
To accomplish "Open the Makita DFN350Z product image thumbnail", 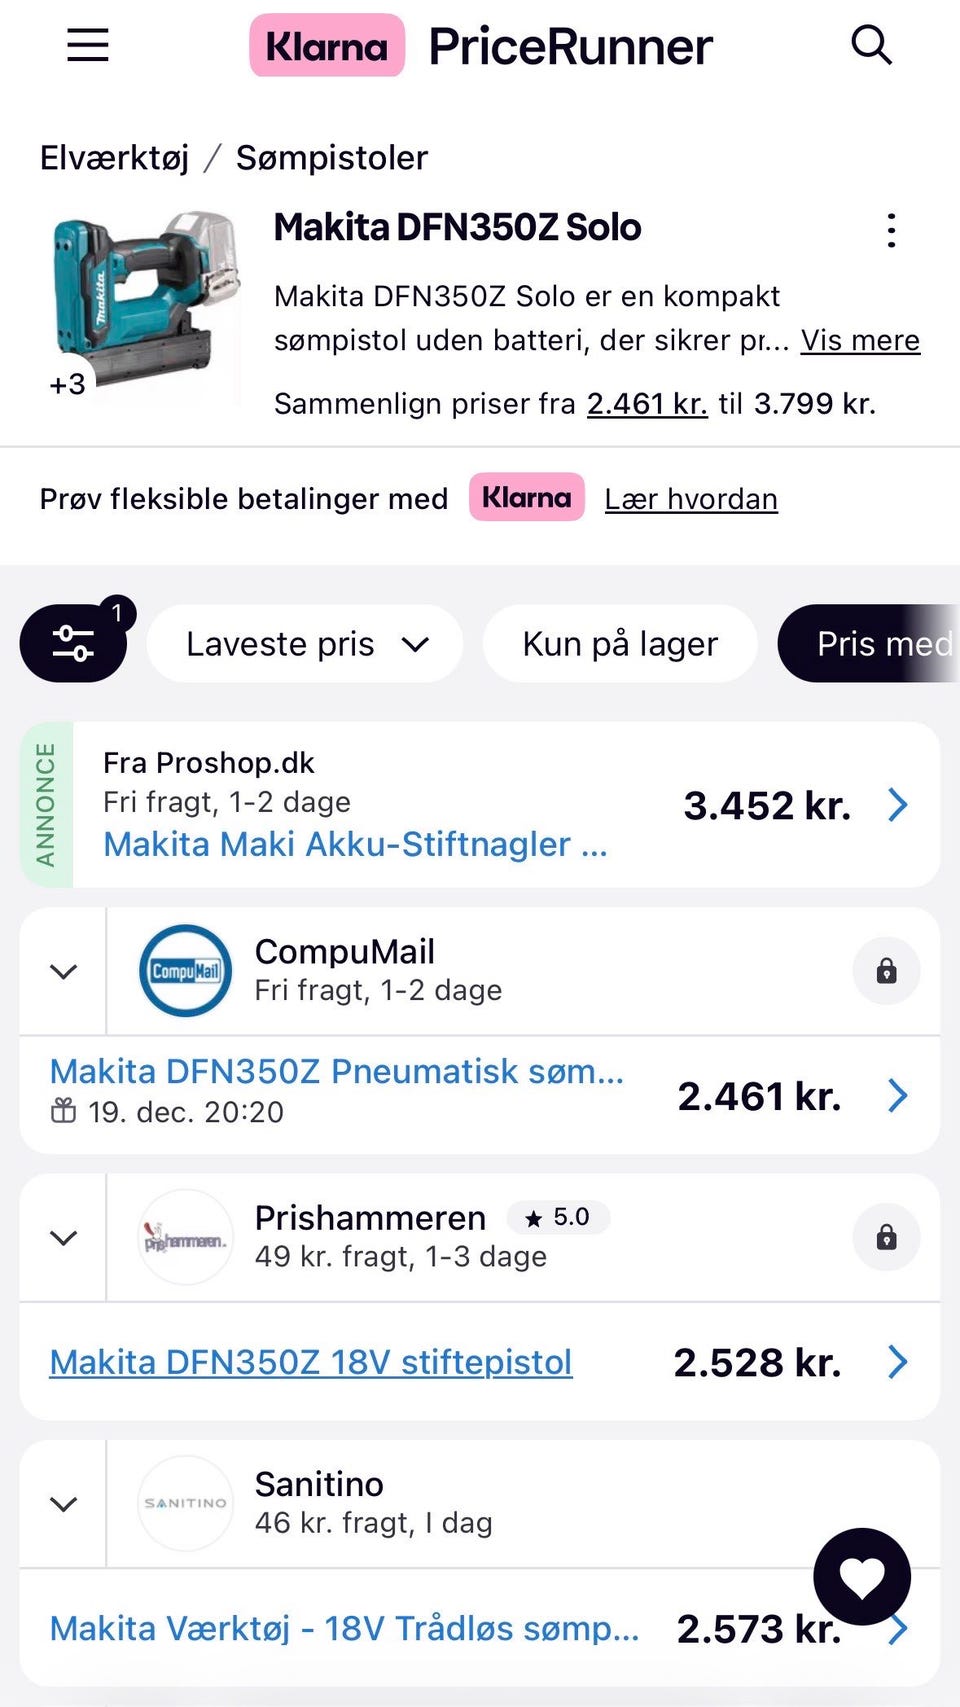I will (145, 300).
